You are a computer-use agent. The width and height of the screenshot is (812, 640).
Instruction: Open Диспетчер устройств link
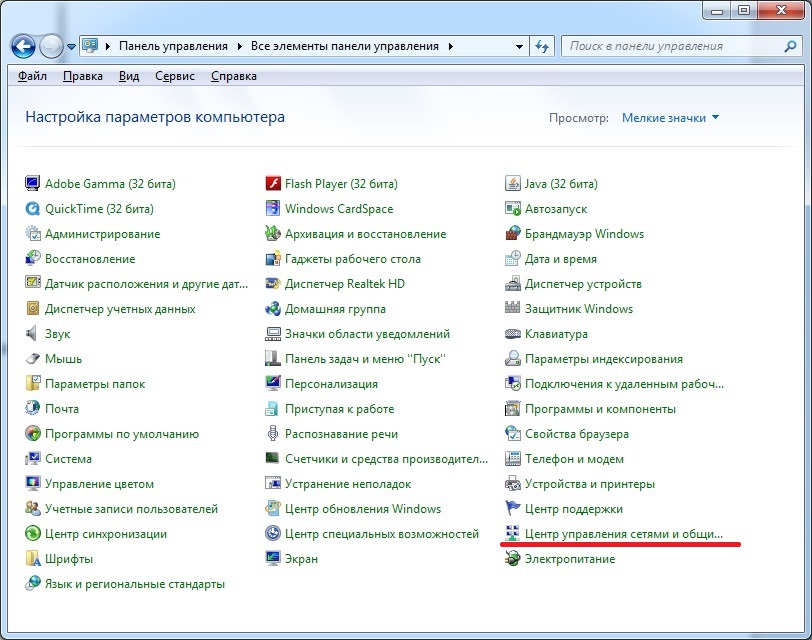tap(583, 284)
